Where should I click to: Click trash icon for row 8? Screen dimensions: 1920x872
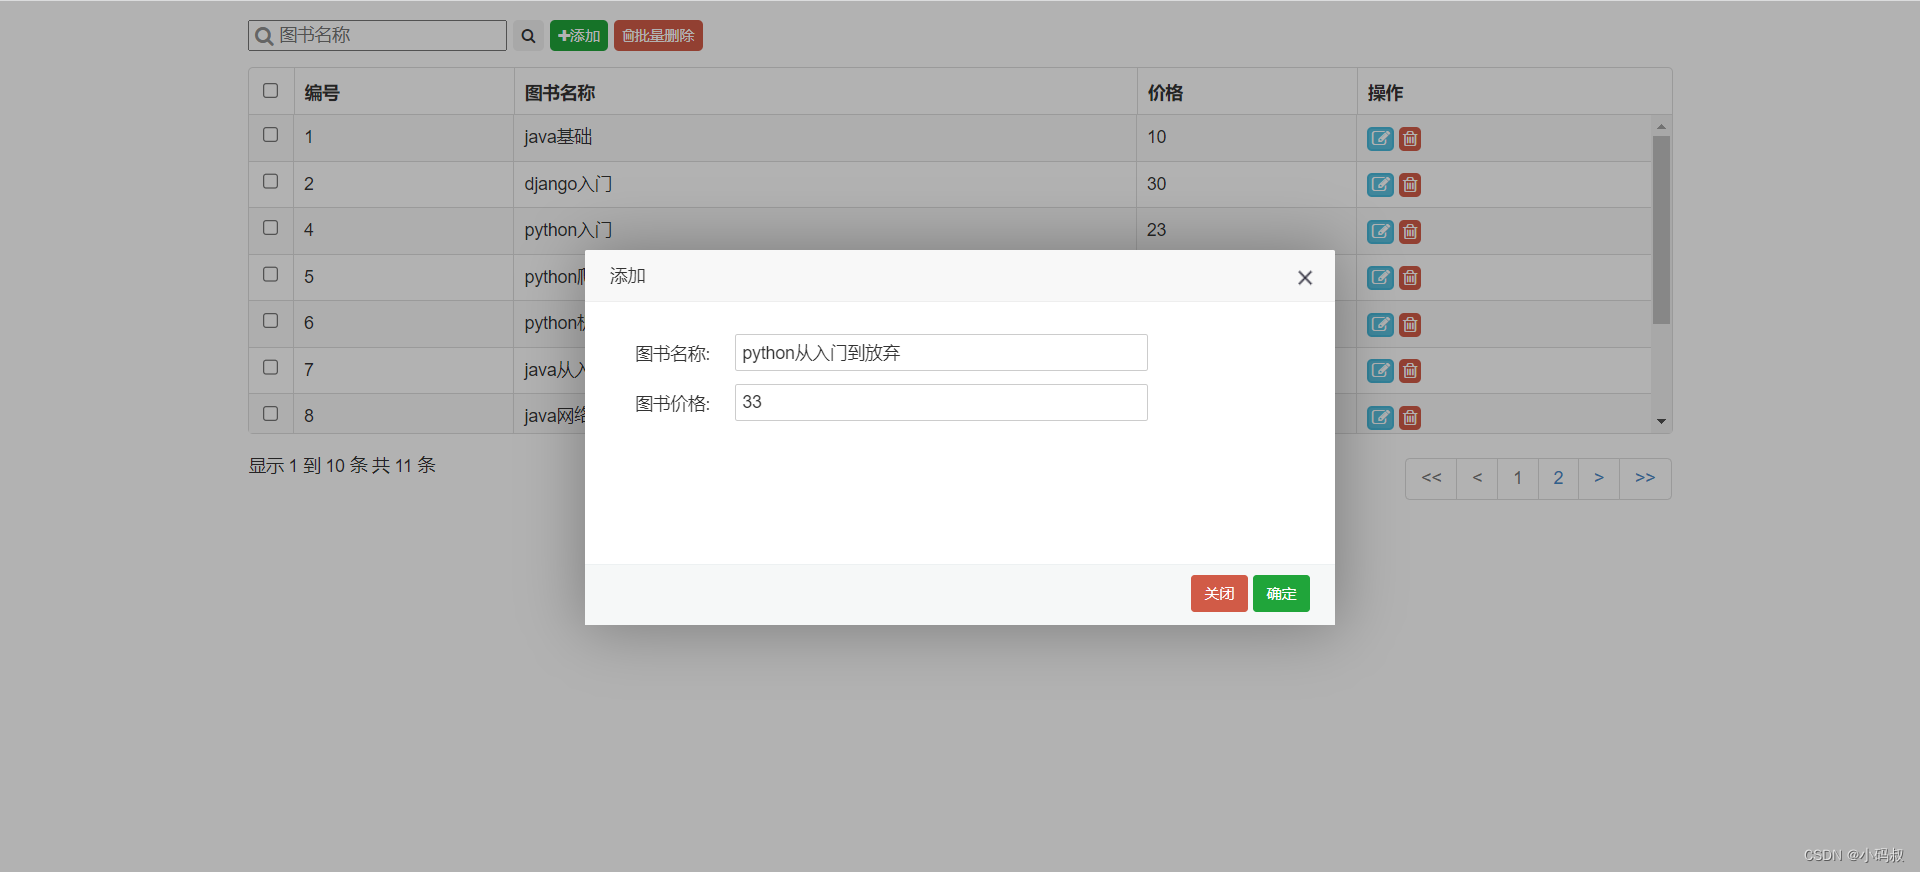click(x=1410, y=418)
